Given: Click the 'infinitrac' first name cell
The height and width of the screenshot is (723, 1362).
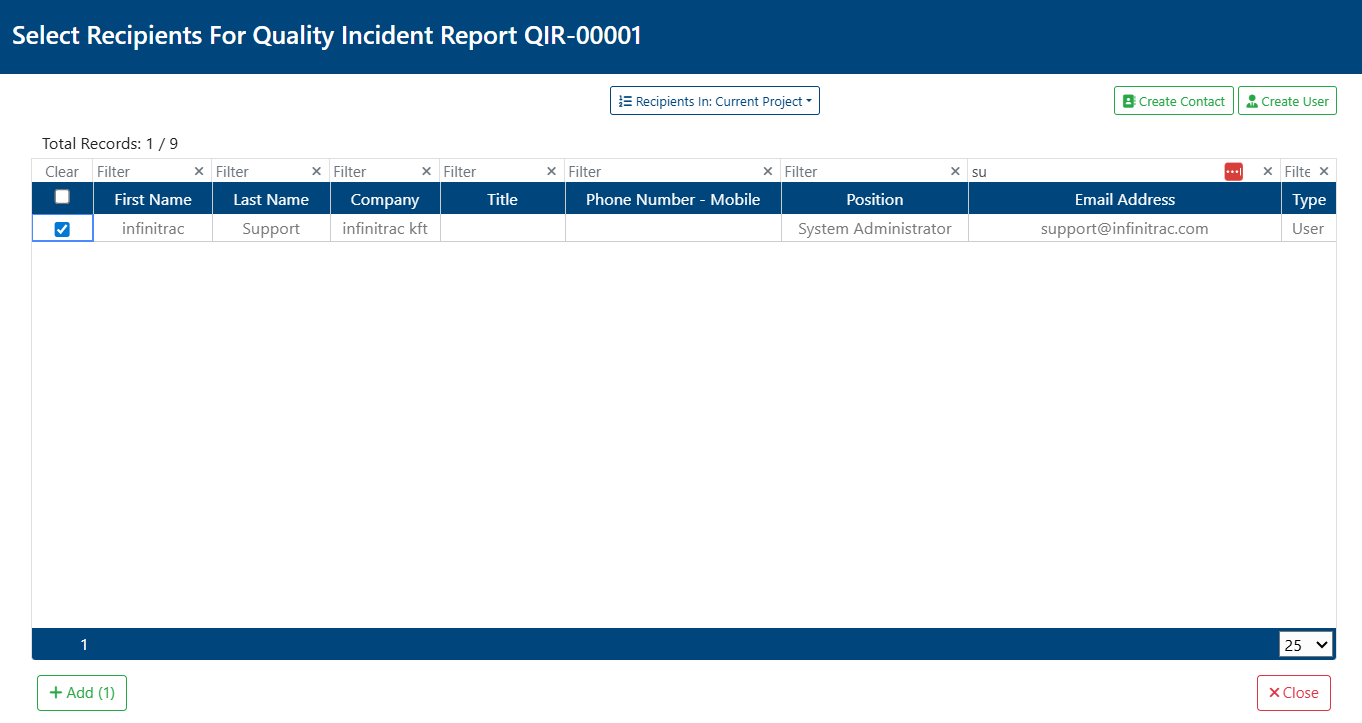Looking at the screenshot, I should pos(153,229).
